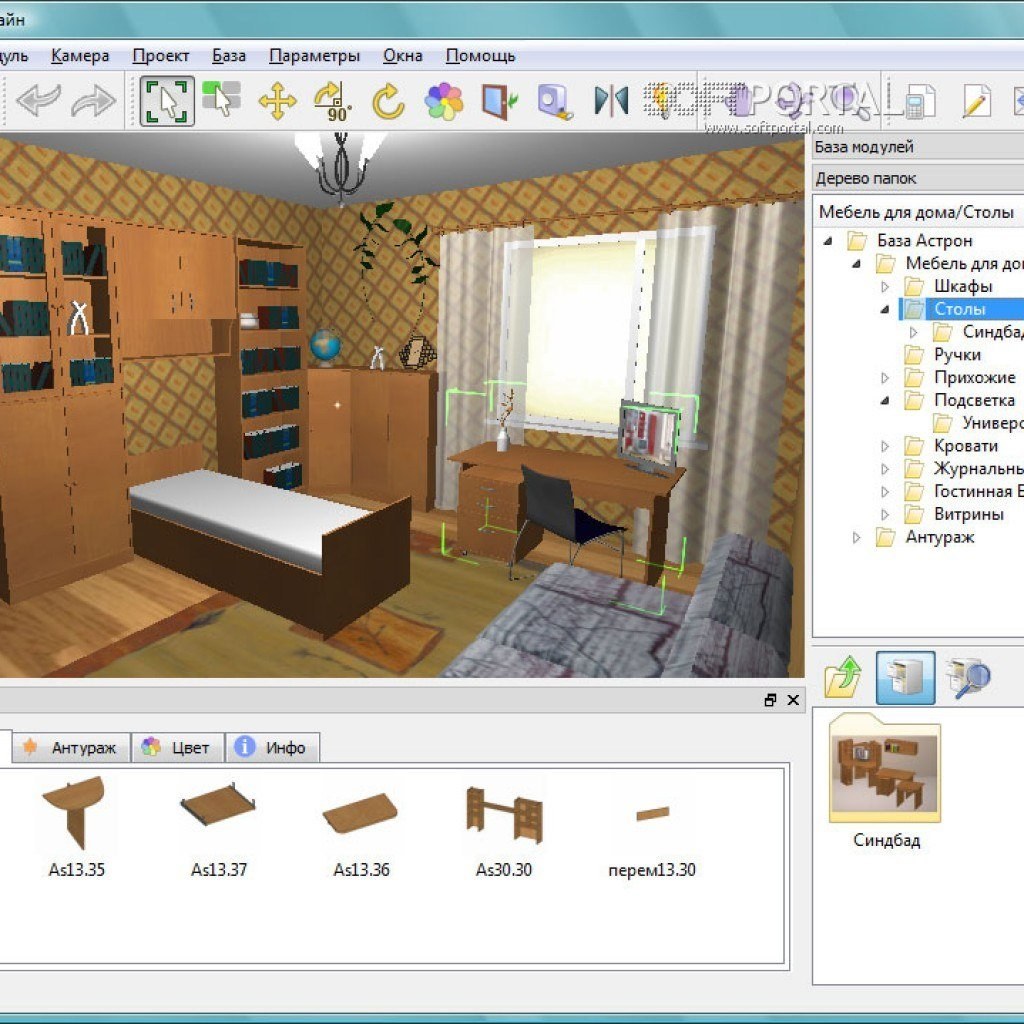Select the object selection cursor tool

coord(167,100)
